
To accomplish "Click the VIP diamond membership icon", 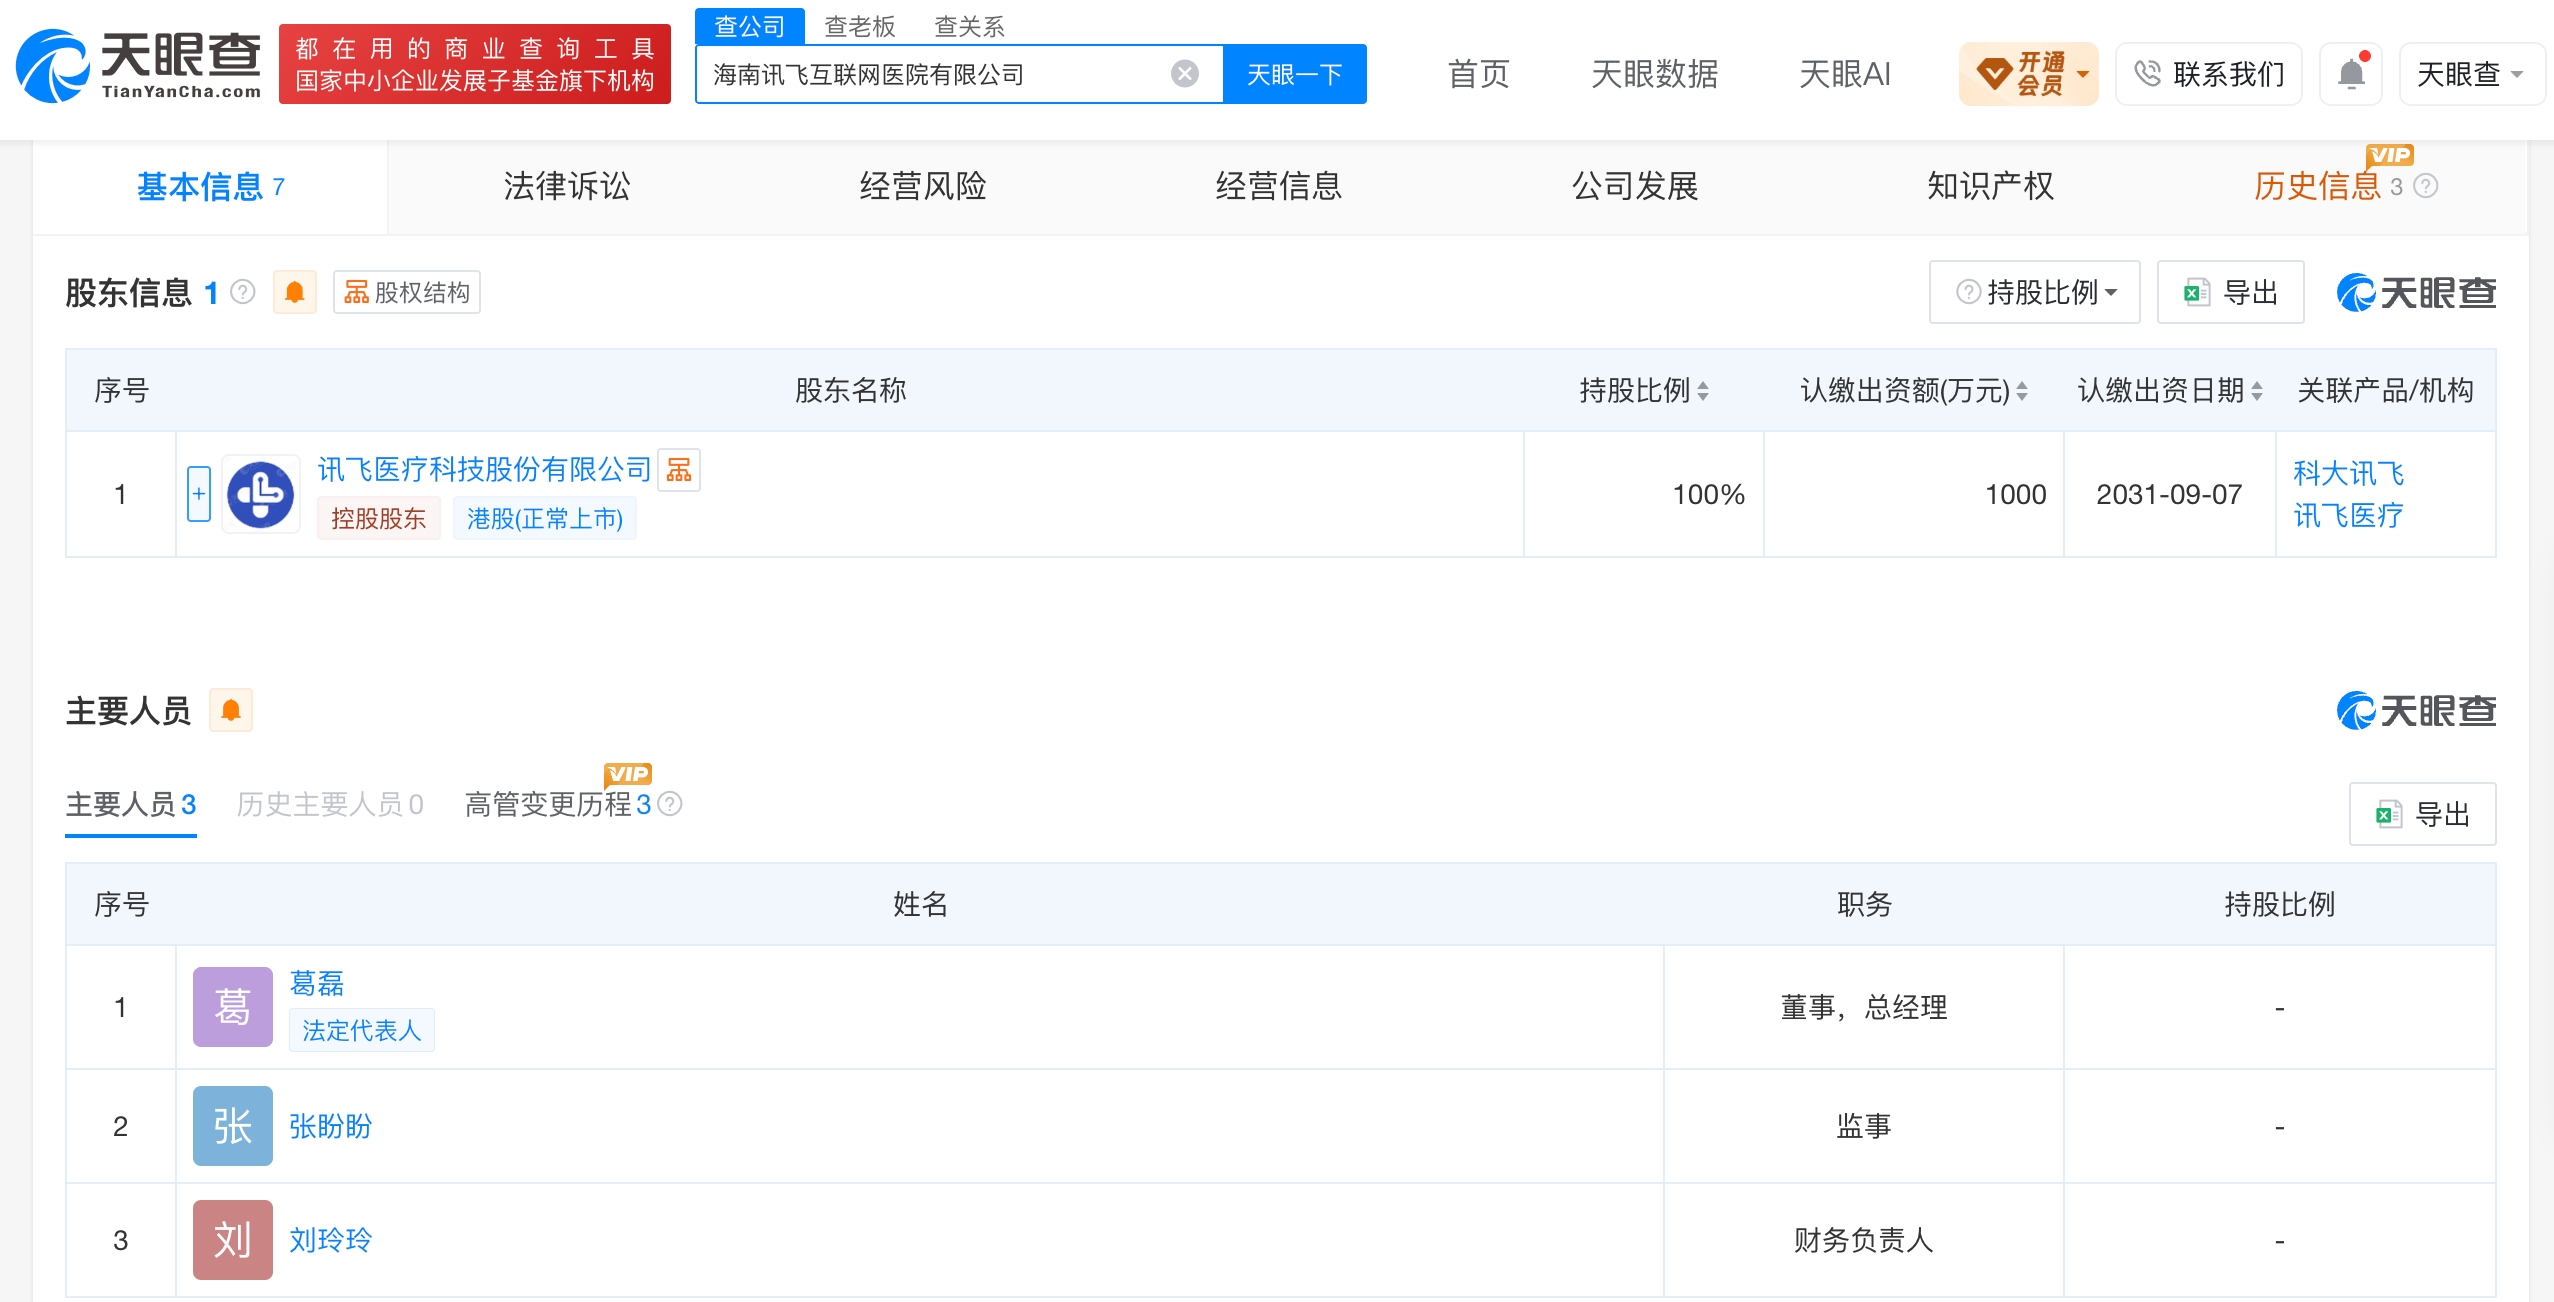I will tap(1994, 74).
